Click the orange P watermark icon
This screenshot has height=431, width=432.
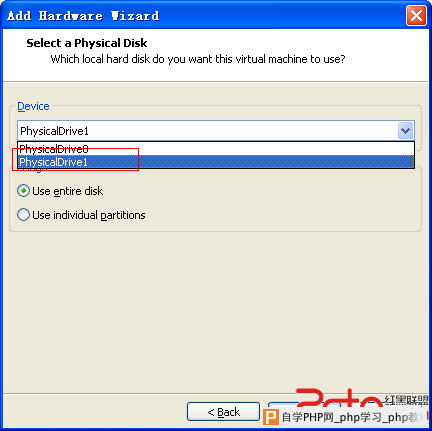(x=271, y=417)
